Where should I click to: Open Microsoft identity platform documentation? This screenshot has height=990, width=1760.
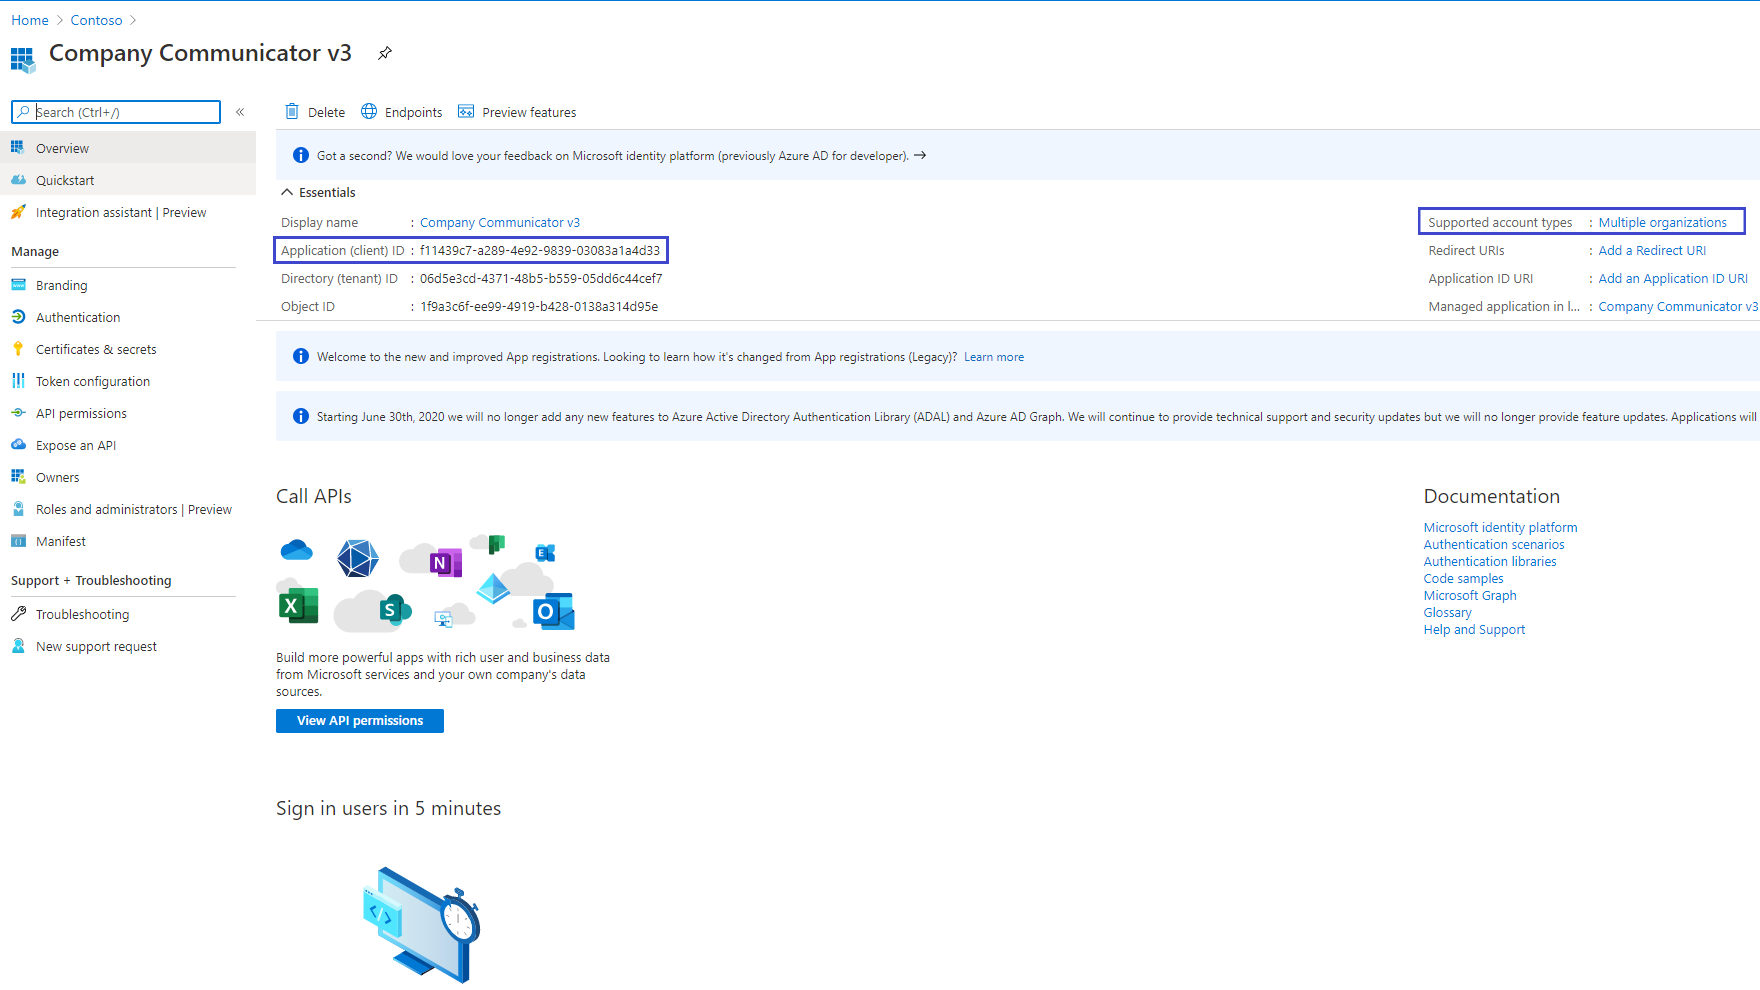tap(1500, 527)
